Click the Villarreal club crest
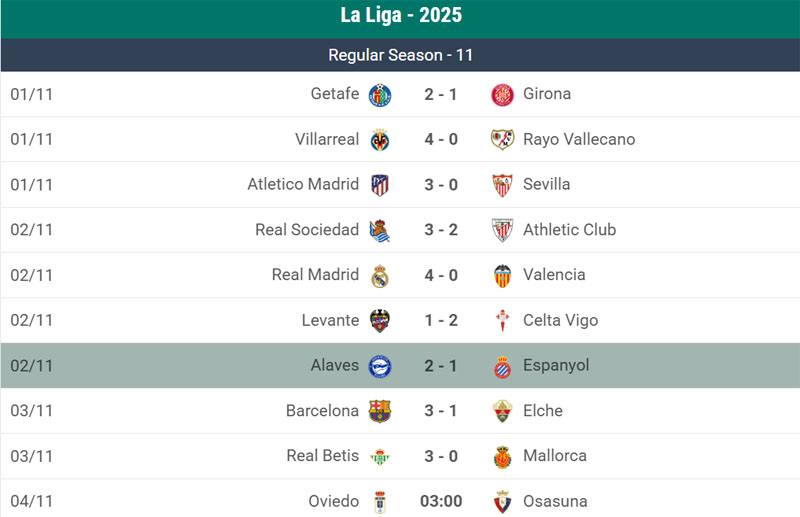This screenshot has width=800, height=517. click(380, 140)
